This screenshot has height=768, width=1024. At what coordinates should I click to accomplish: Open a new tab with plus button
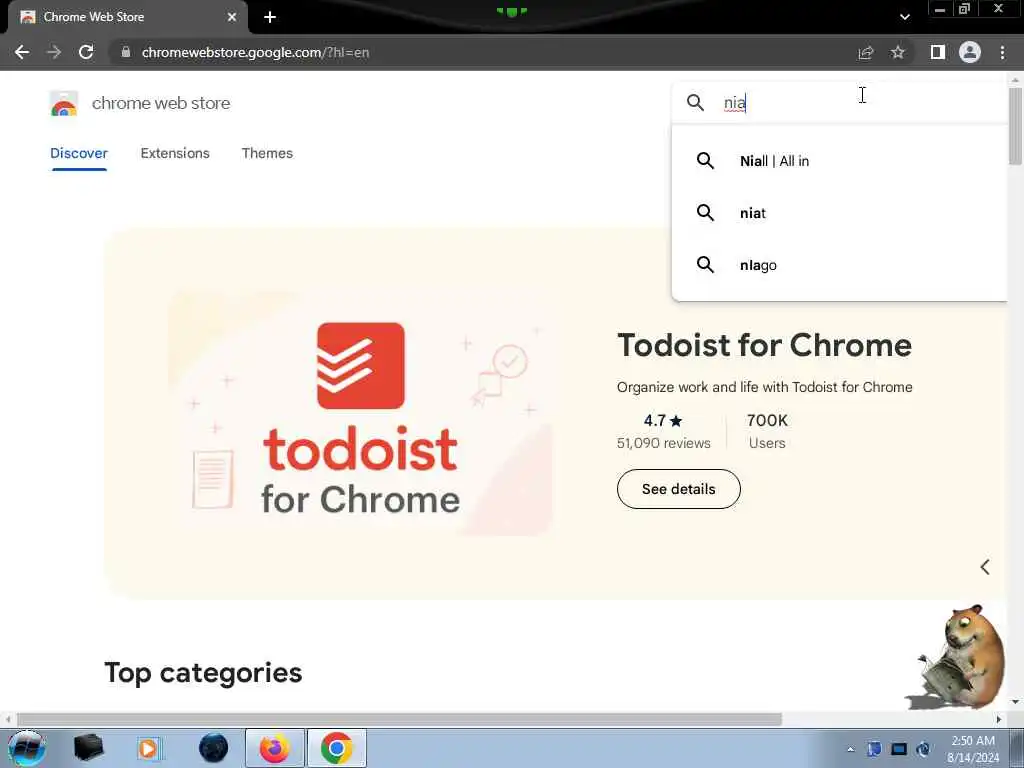[270, 17]
